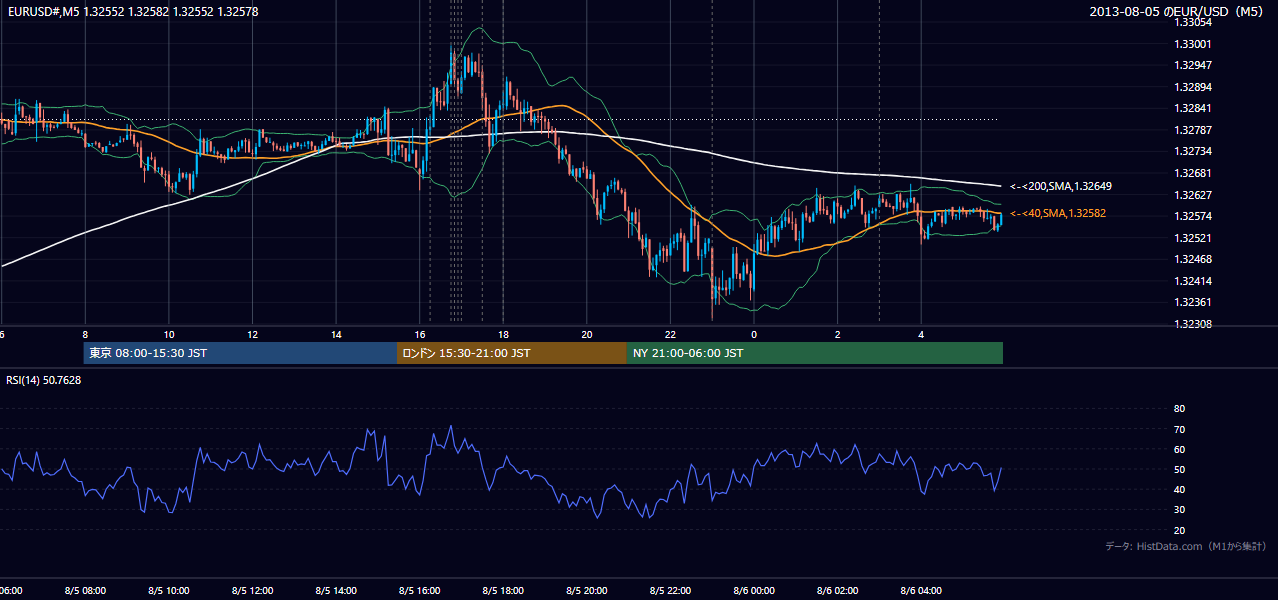Click the RSI(14) 50.7628 indicator label
The height and width of the screenshot is (600, 1278).
click(44, 380)
